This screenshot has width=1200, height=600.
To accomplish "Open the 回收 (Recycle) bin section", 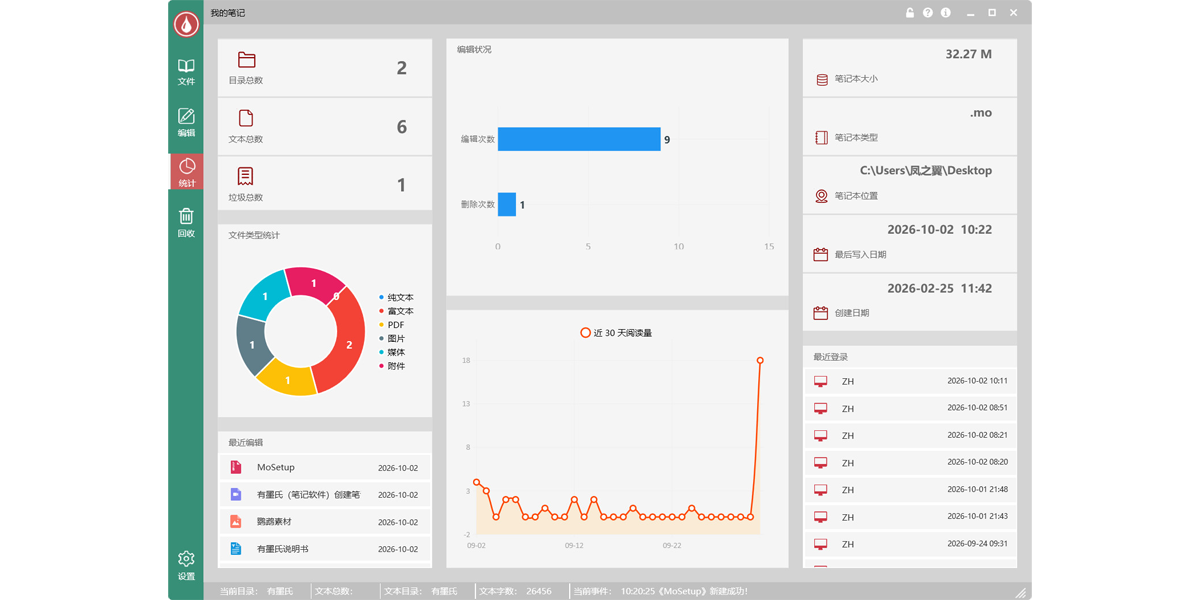I will click(186, 222).
